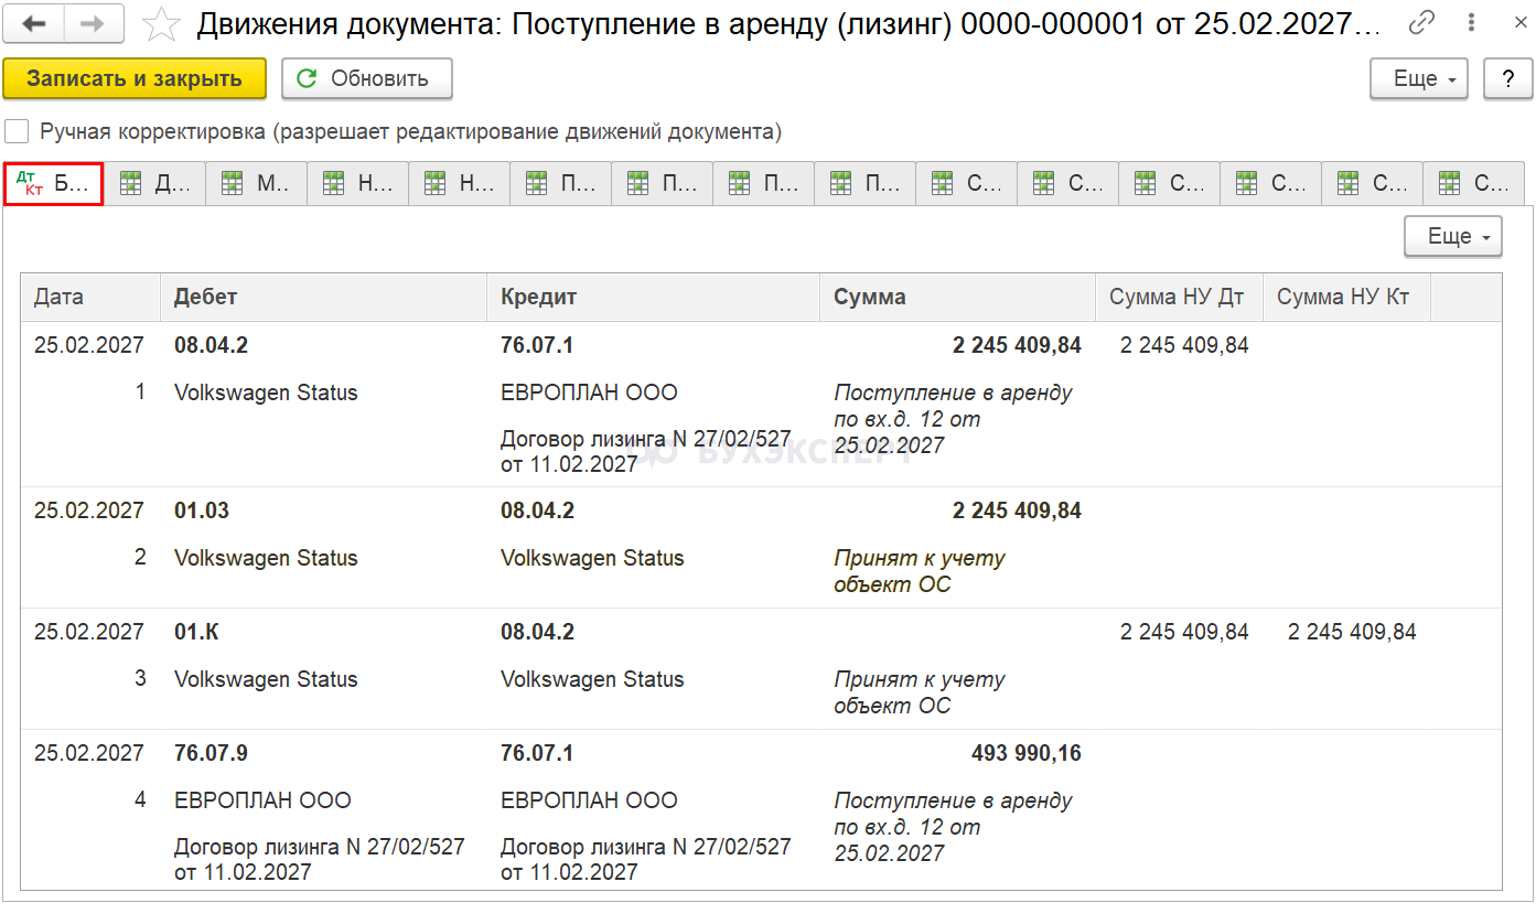Open the first С... register tab
This screenshot has height=904, width=1536.
(x=967, y=183)
